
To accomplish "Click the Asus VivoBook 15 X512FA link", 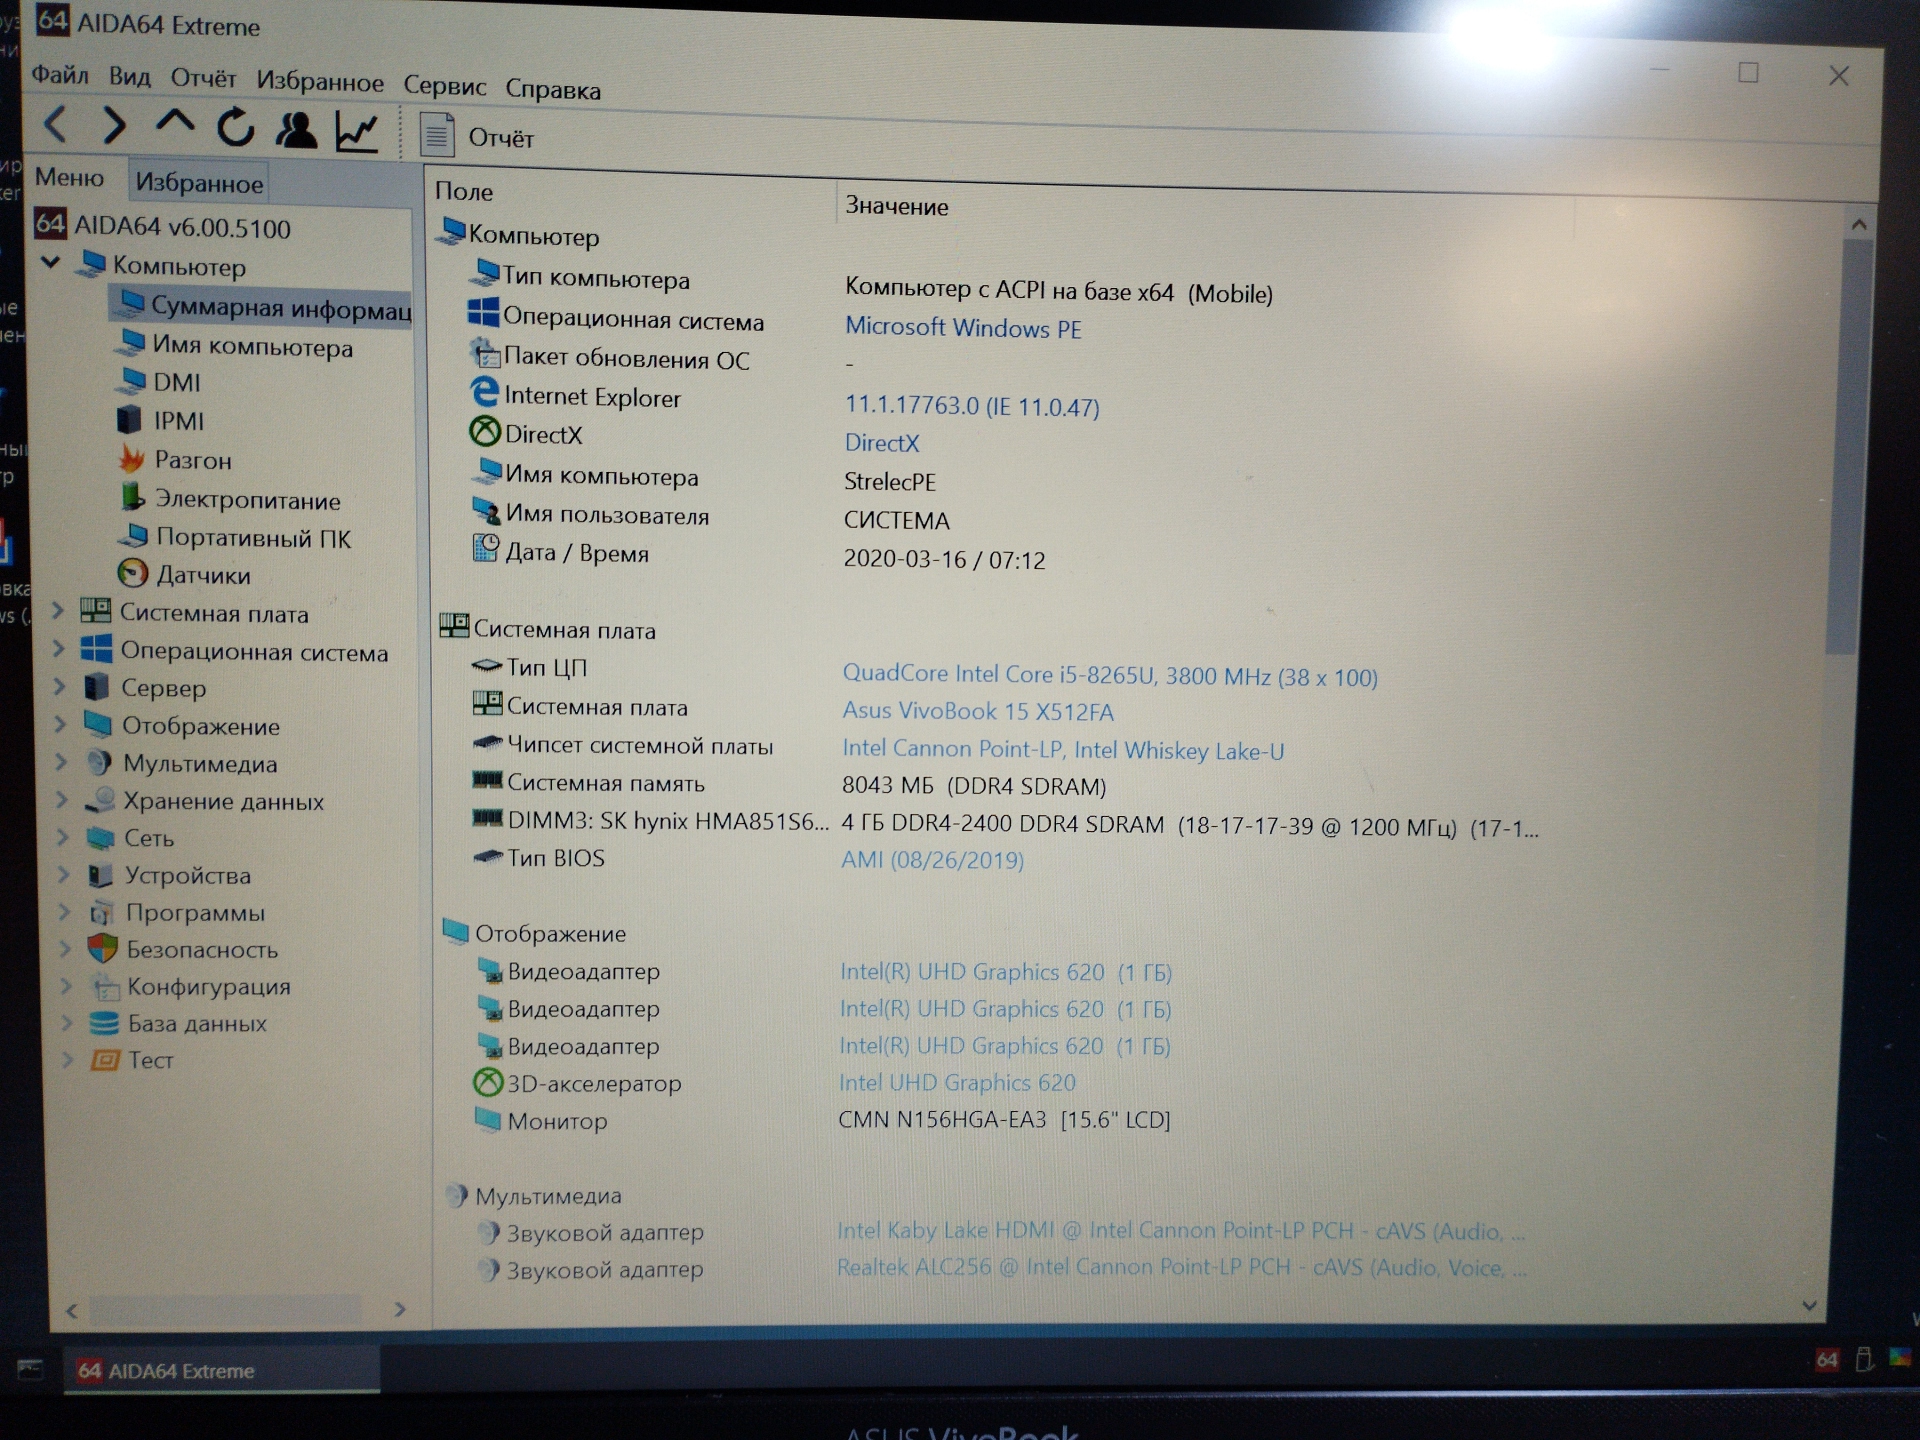I will (x=978, y=711).
